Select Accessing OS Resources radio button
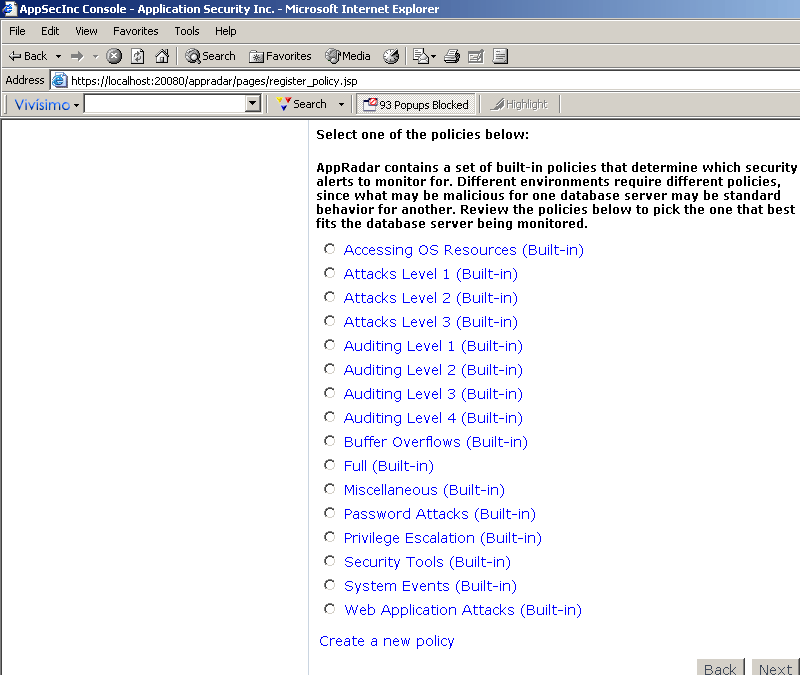This screenshot has height=675, width=800. coord(330,249)
